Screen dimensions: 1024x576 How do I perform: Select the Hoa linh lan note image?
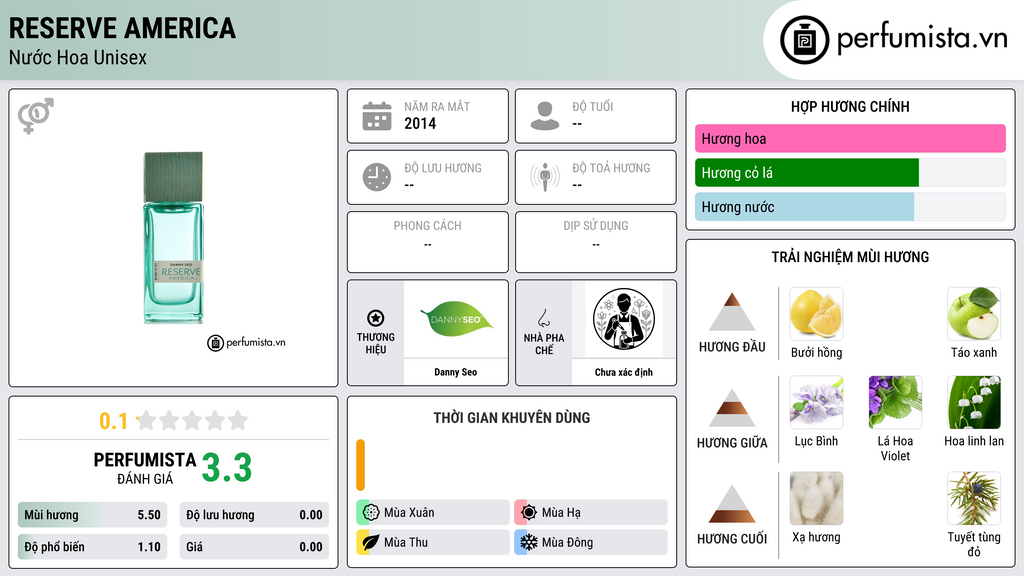pyautogui.click(x=974, y=402)
